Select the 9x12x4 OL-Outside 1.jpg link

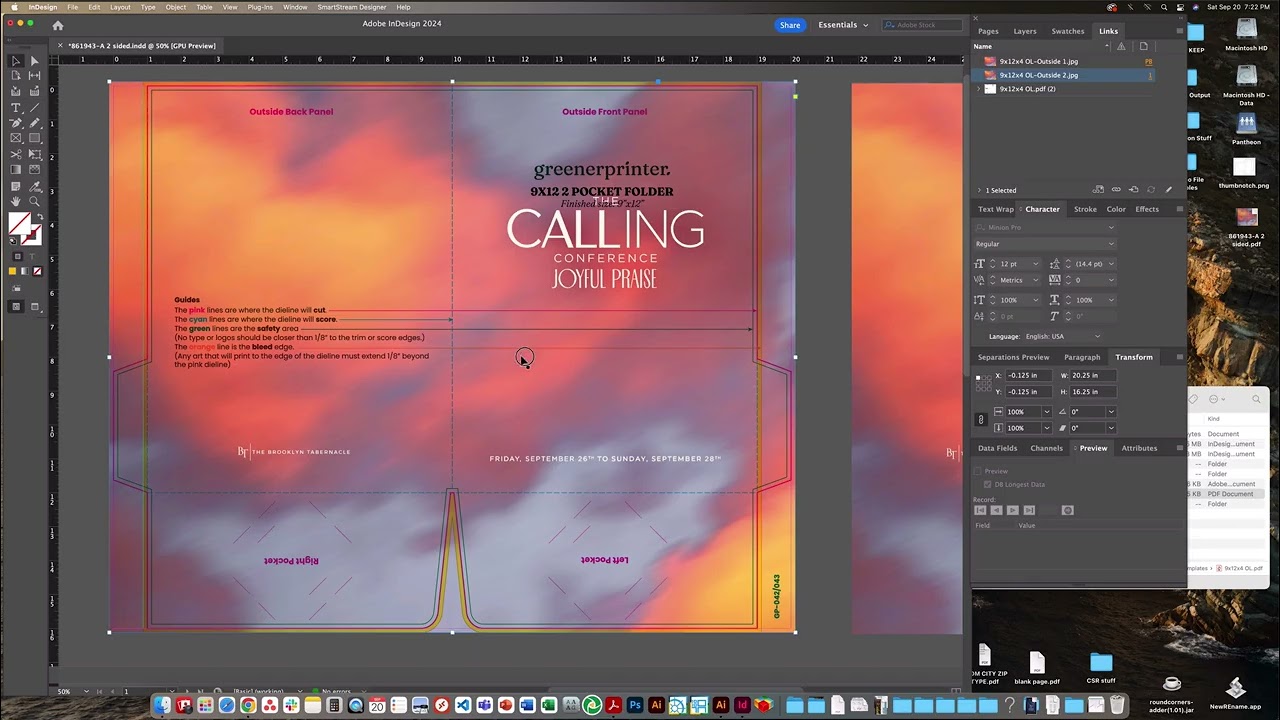(x=1039, y=61)
